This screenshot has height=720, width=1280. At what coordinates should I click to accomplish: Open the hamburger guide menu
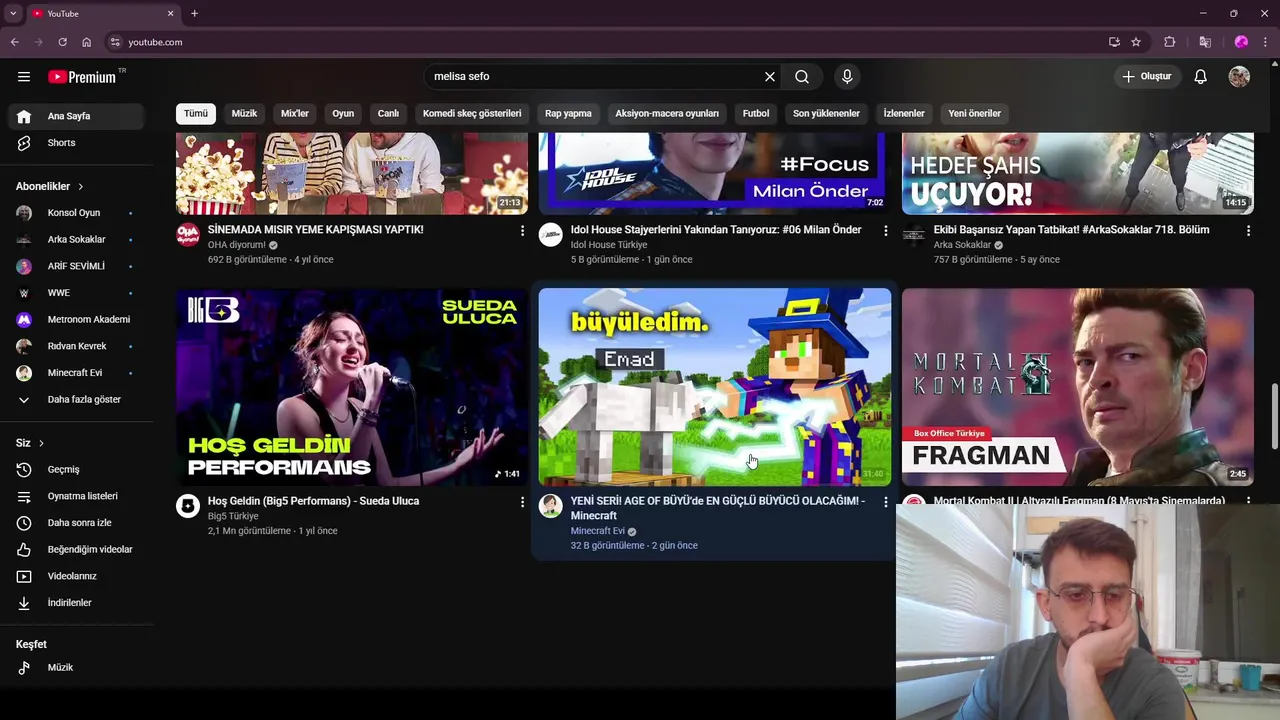[24, 77]
